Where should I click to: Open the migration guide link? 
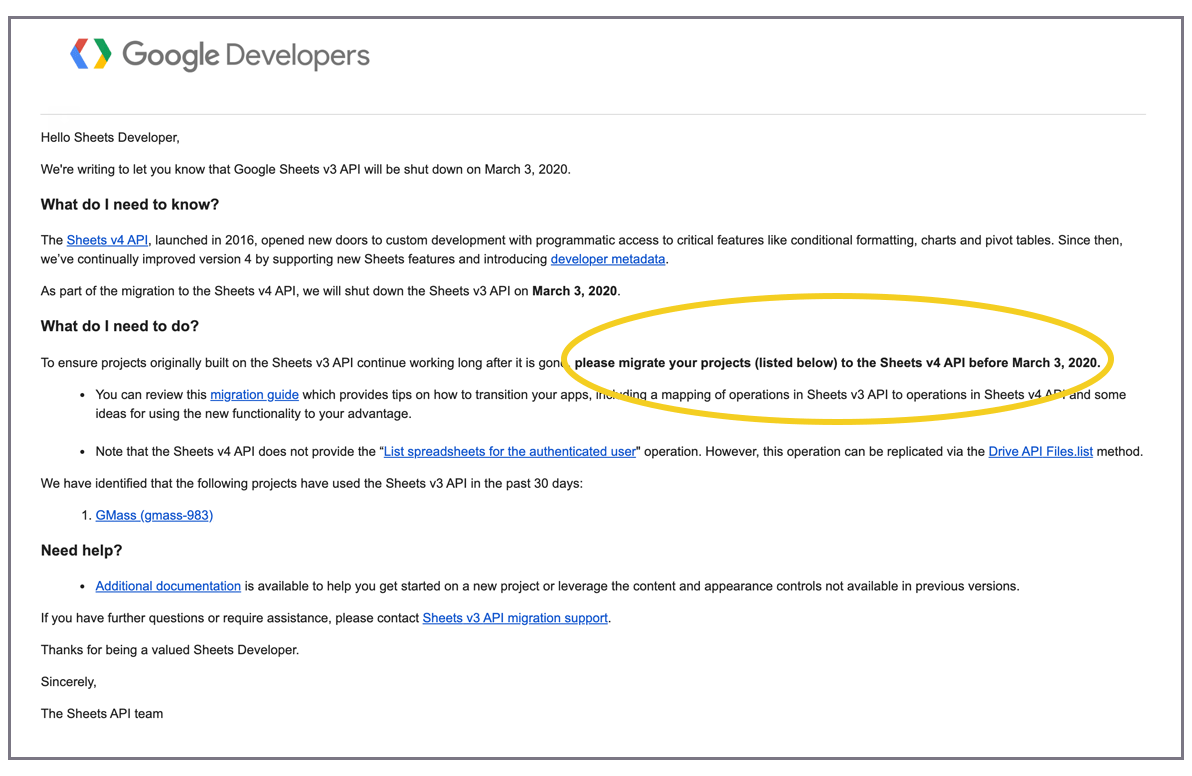click(254, 395)
